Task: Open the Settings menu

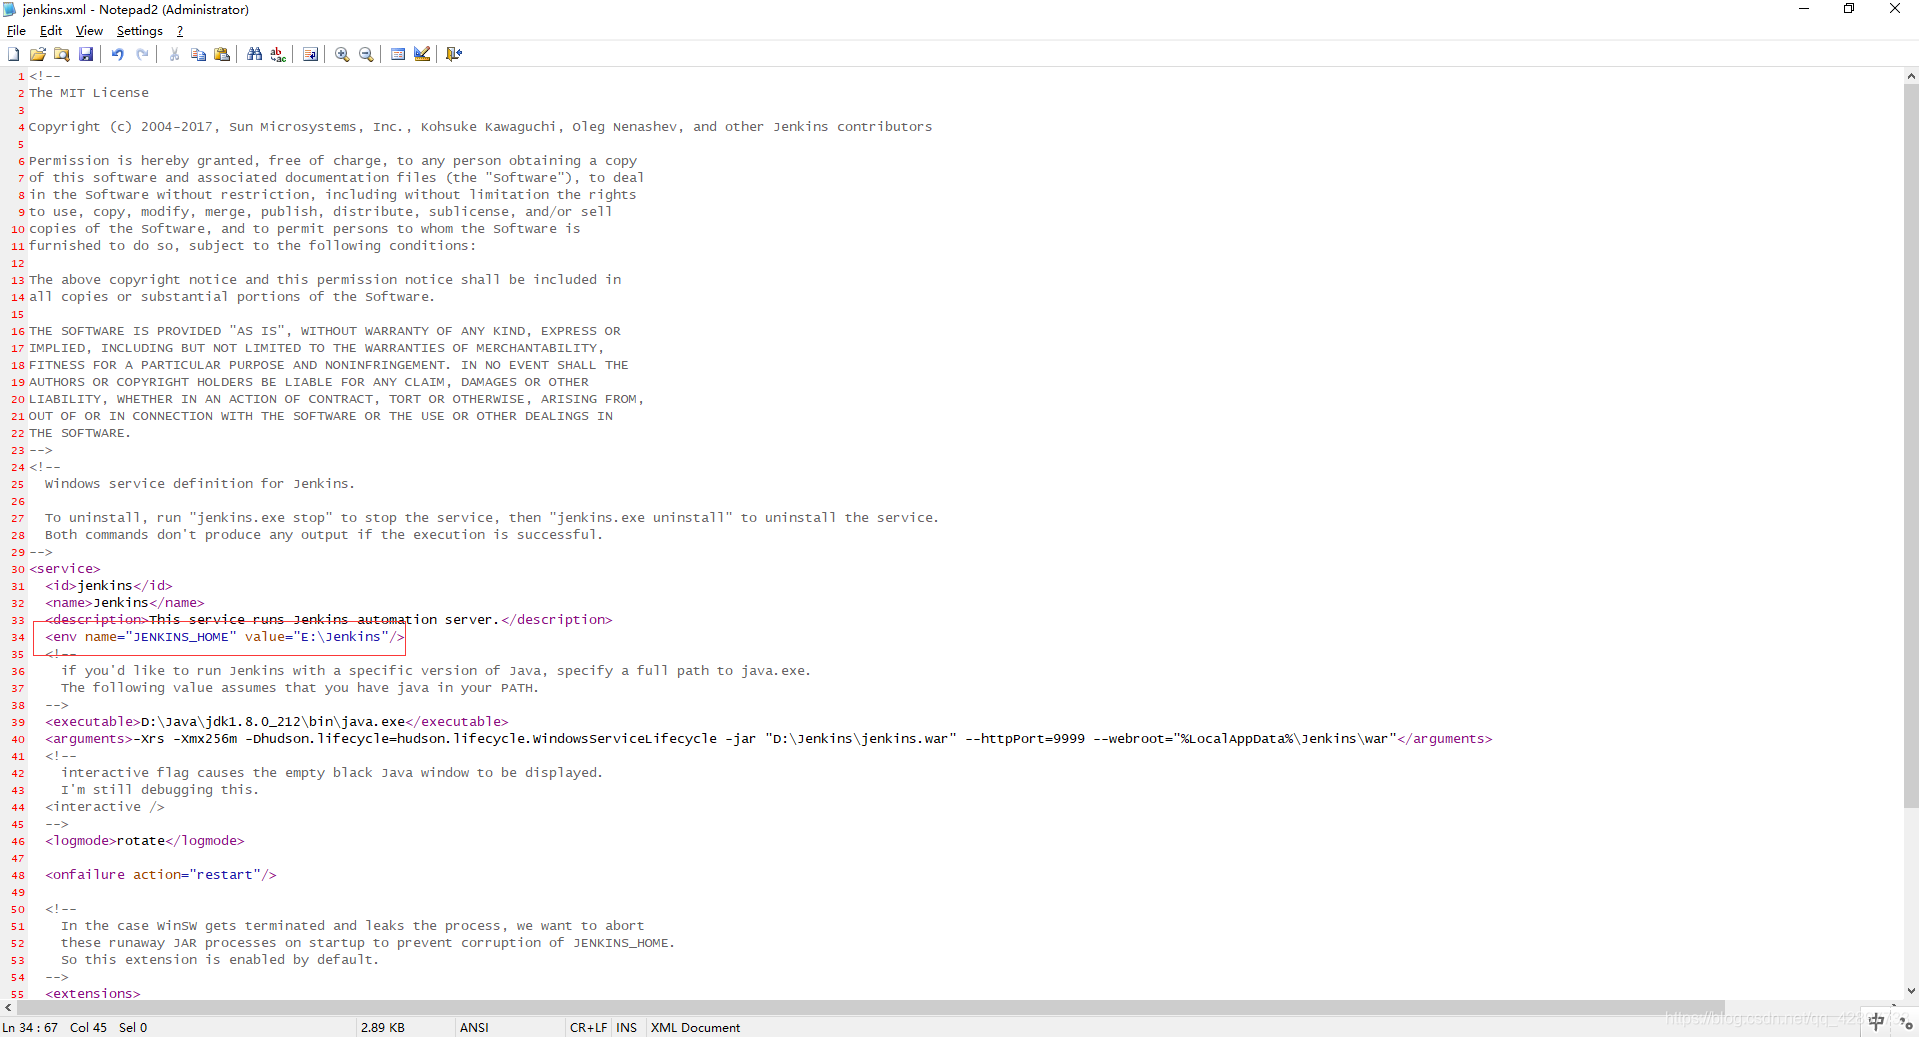Action: (x=139, y=31)
